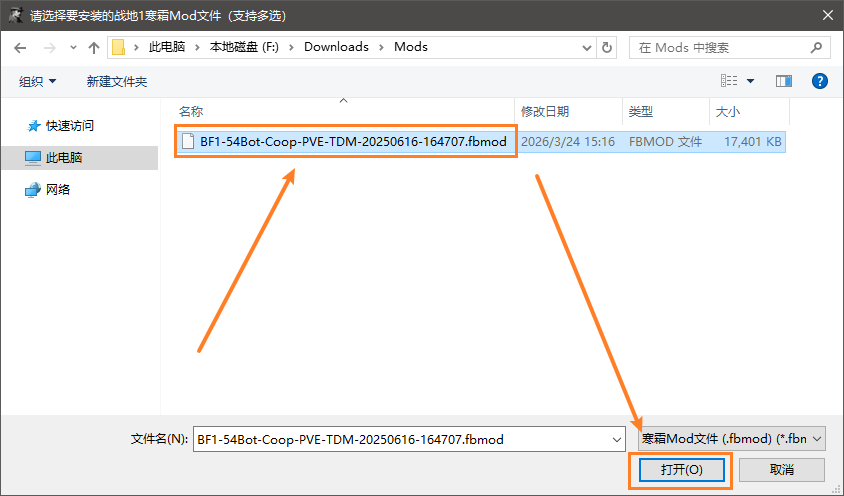Screen dimensions: 844x496
Task: Open the 组织 menu
Action: pos(37,81)
